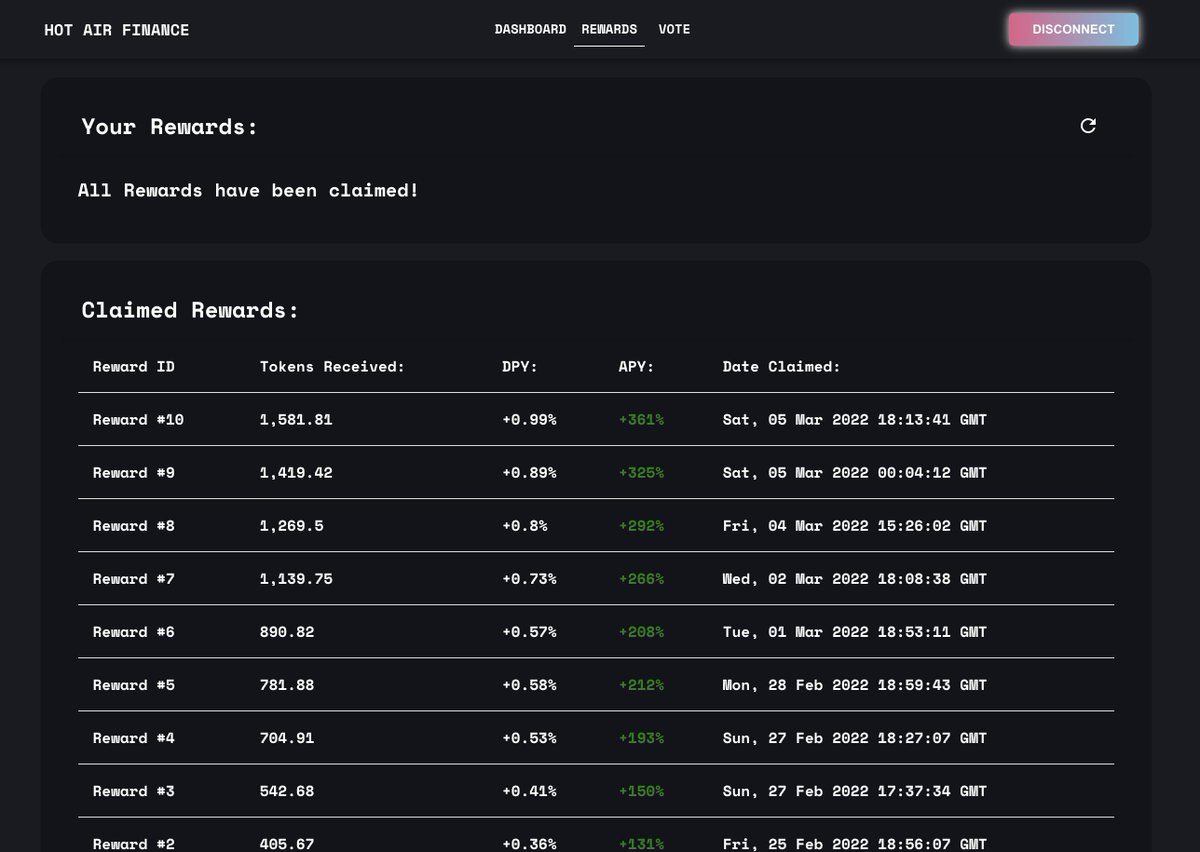Click tokens value 542.68

tap(287, 791)
